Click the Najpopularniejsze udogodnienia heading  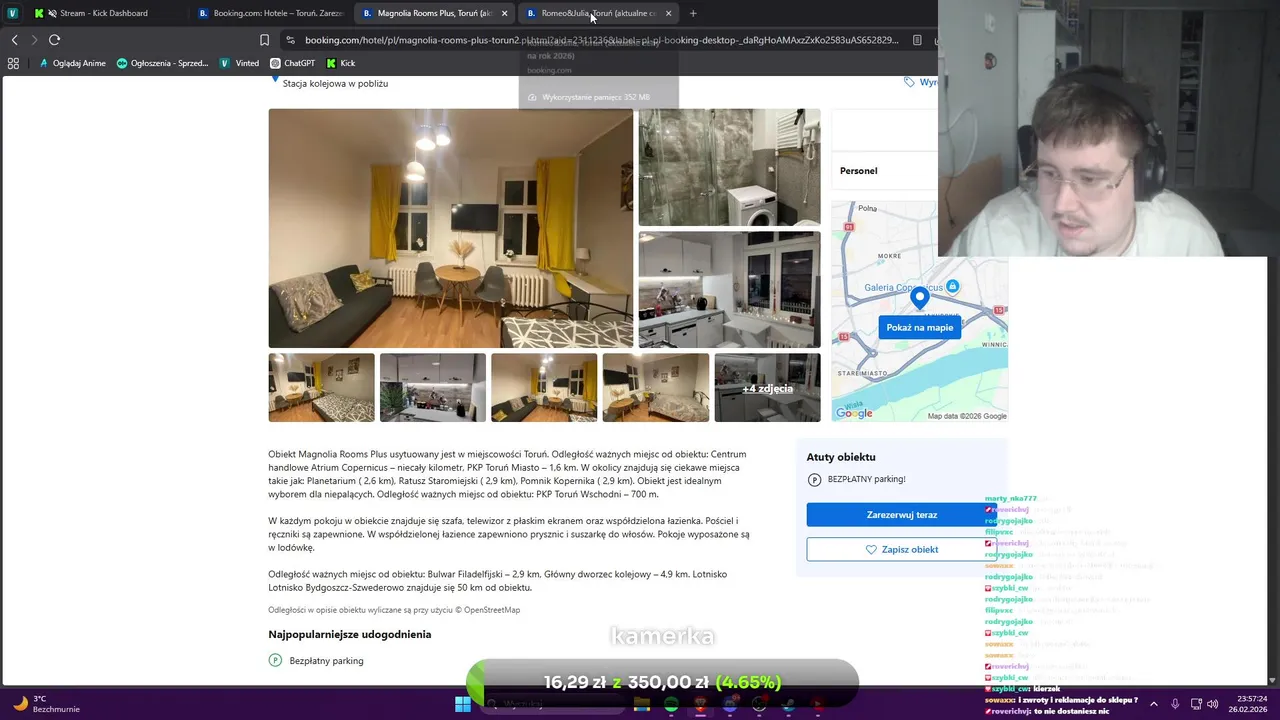click(x=349, y=634)
